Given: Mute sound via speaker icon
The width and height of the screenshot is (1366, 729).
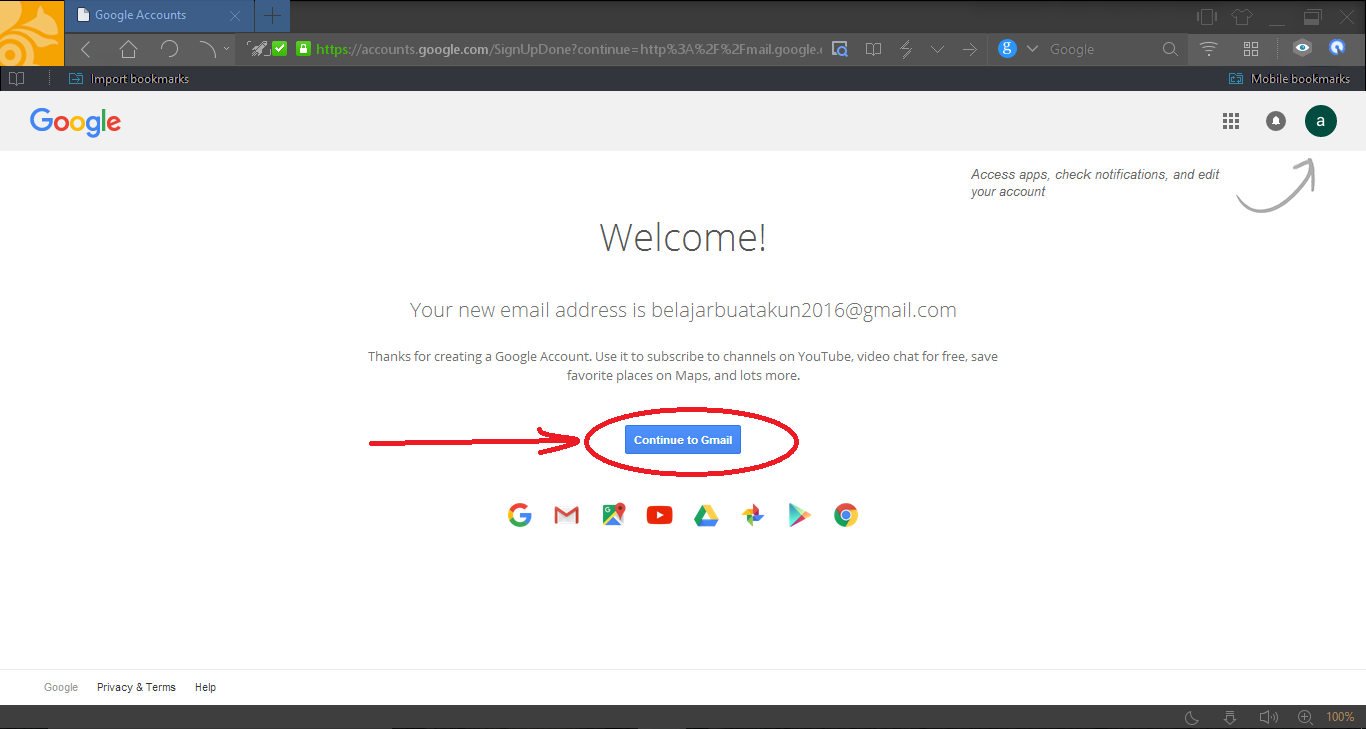Looking at the screenshot, I should pyautogui.click(x=1268, y=717).
